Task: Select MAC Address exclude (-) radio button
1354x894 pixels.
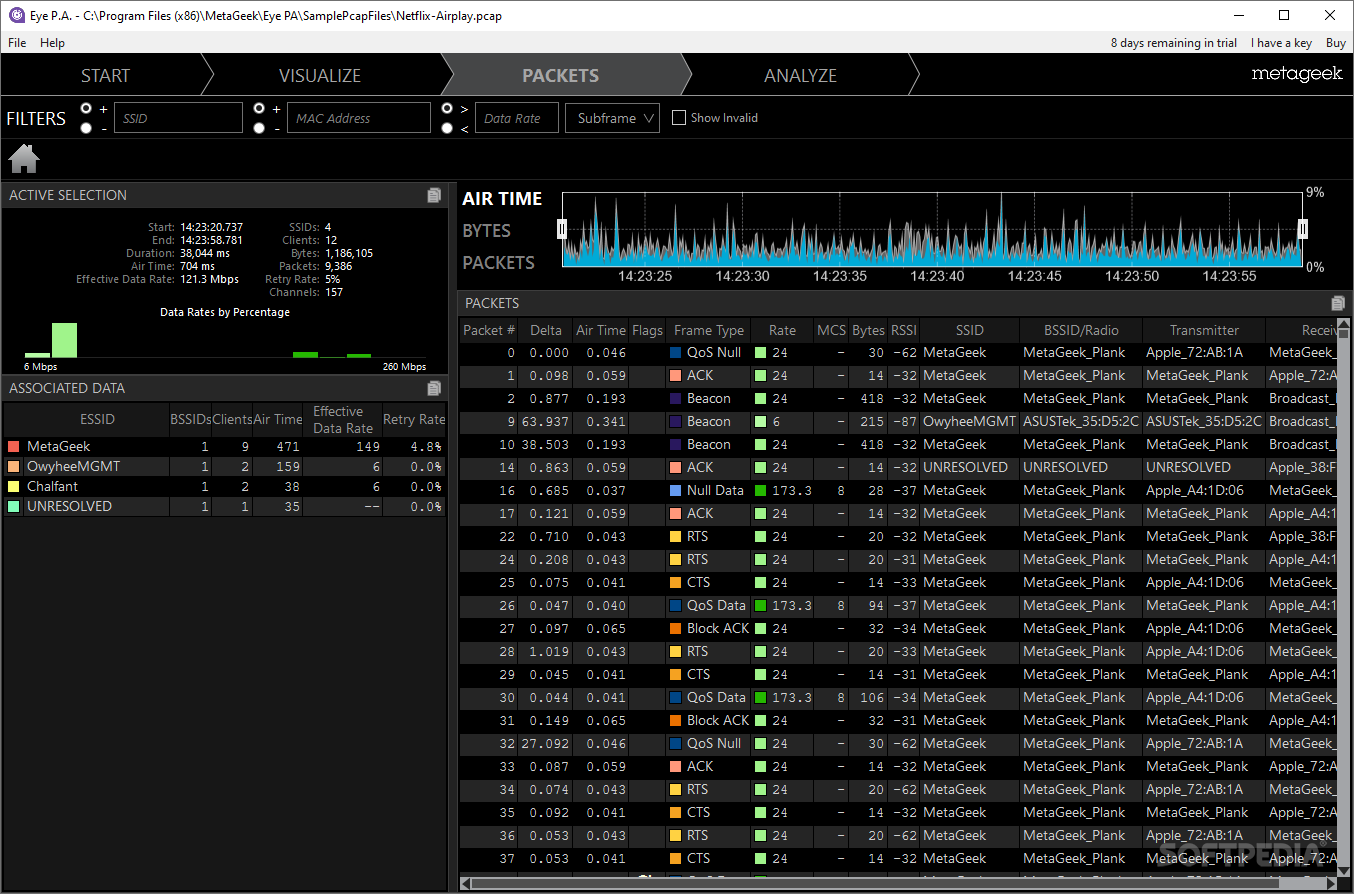Action: 260,127
